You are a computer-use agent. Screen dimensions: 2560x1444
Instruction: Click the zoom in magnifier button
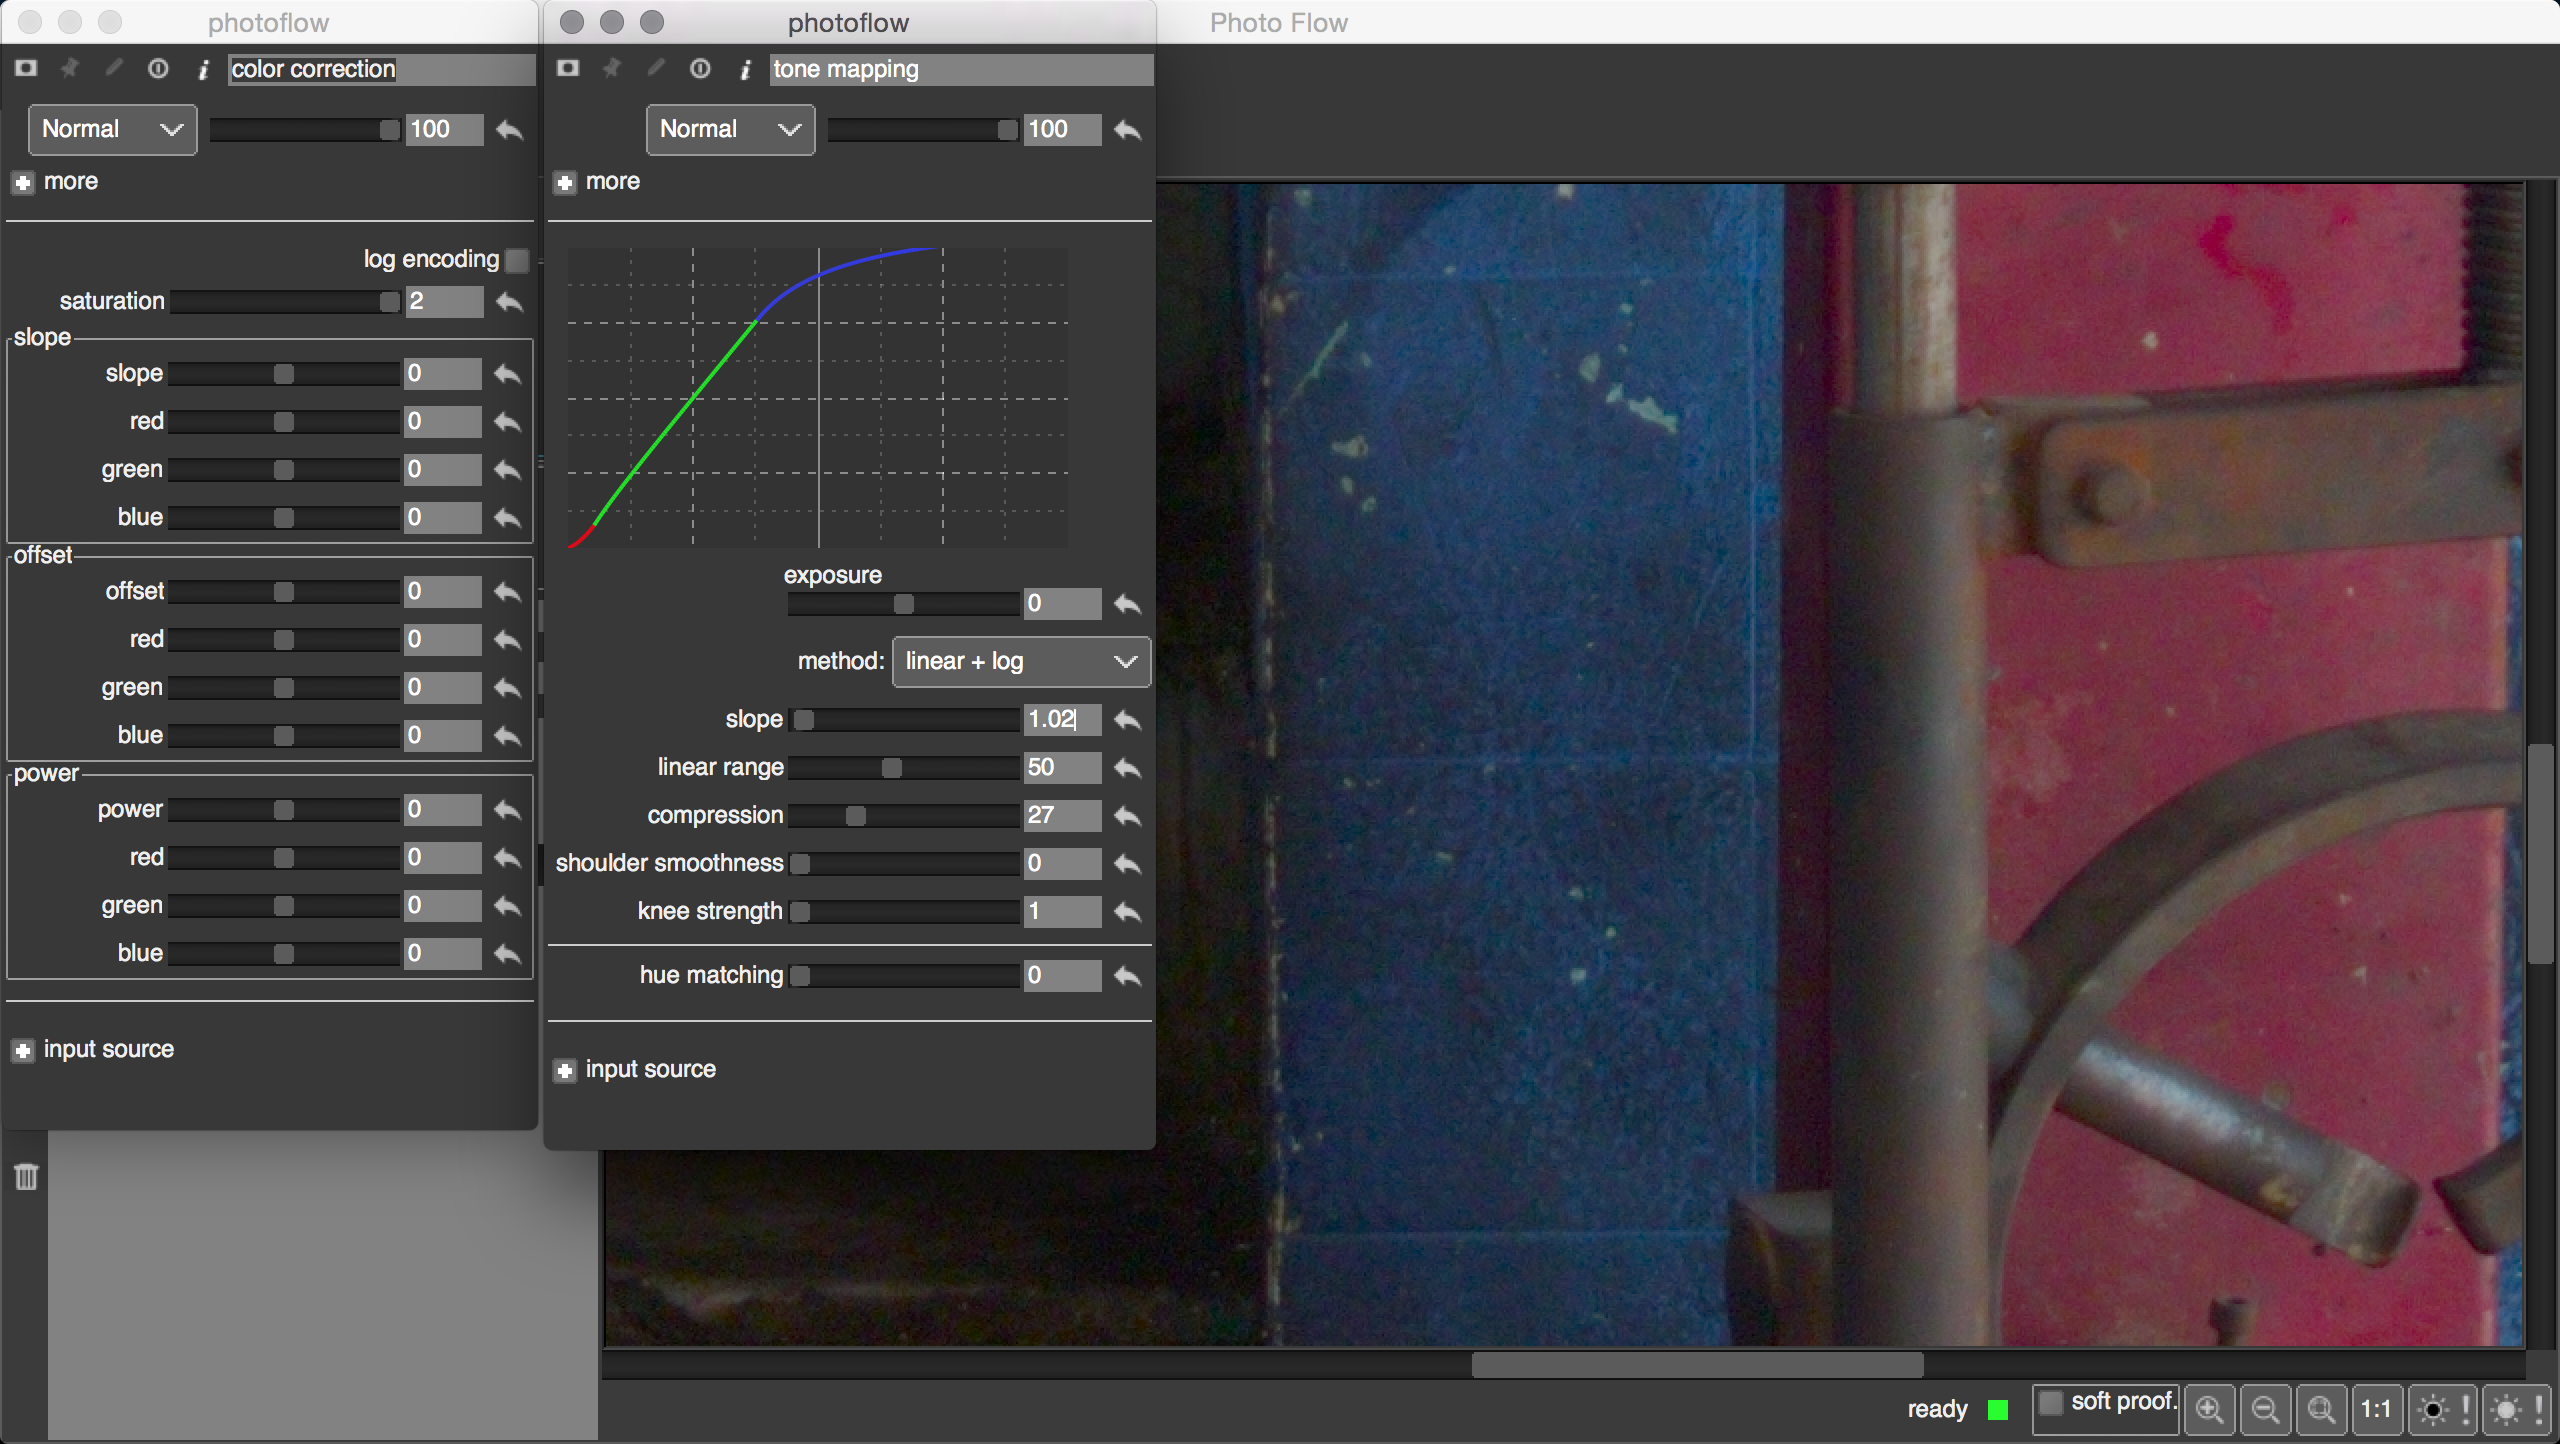pos(2209,1410)
